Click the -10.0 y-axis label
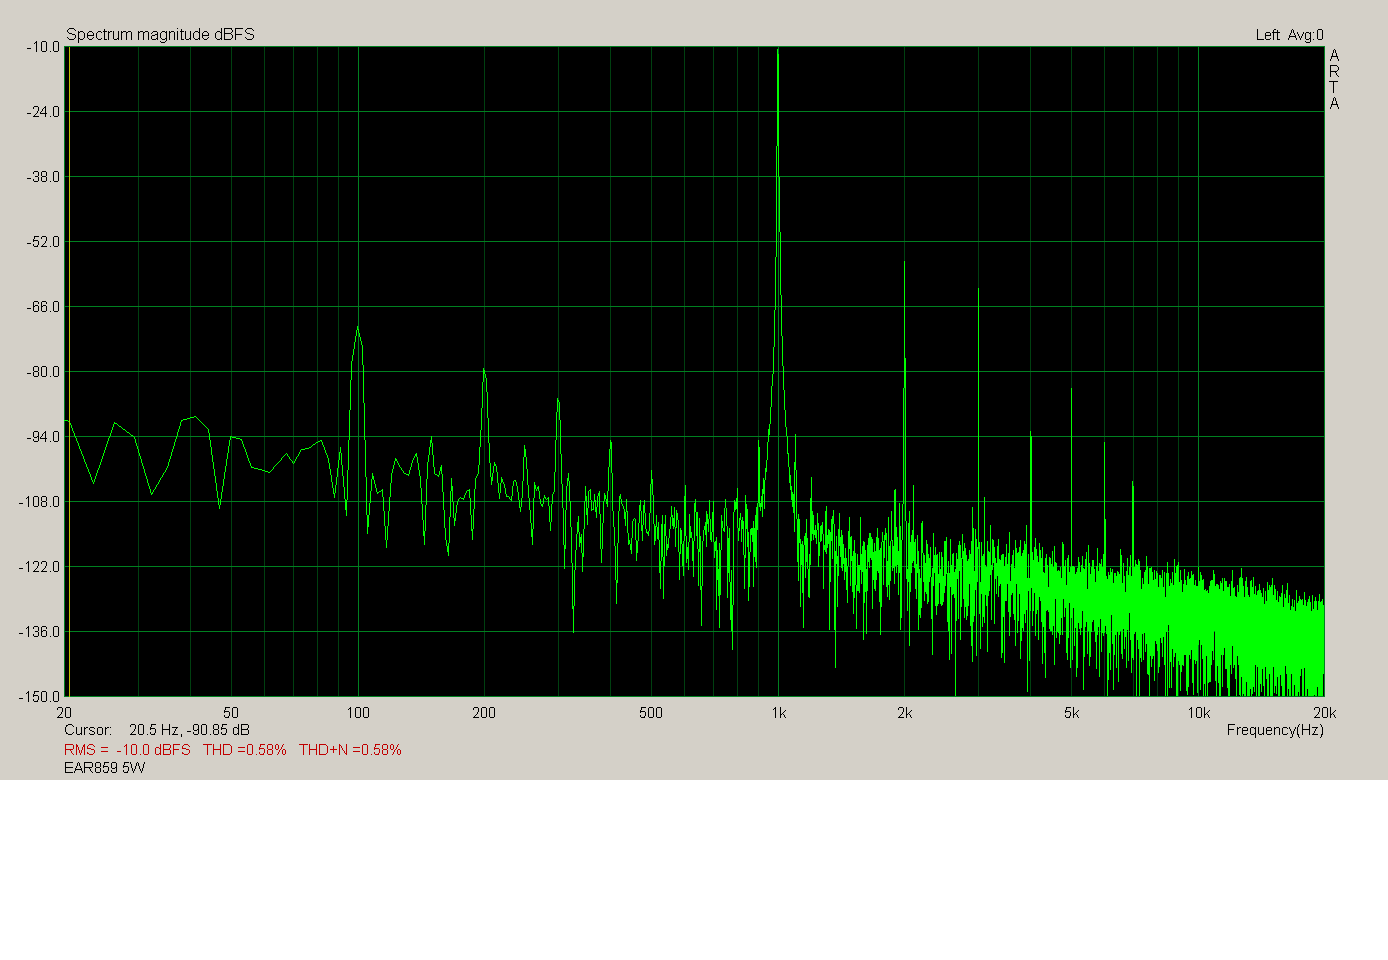 coord(43,46)
